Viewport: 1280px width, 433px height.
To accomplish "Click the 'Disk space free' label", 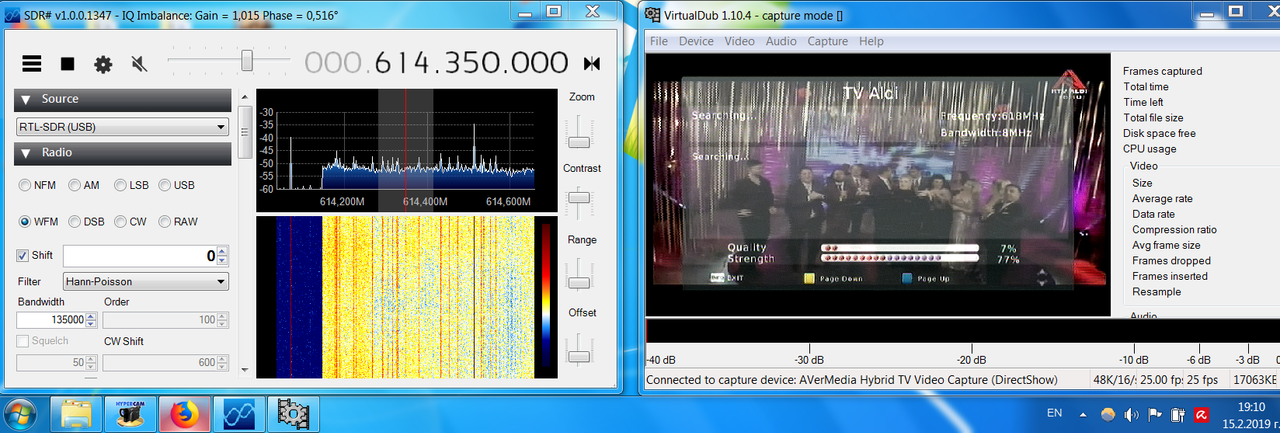I will [x=1159, y=133].
